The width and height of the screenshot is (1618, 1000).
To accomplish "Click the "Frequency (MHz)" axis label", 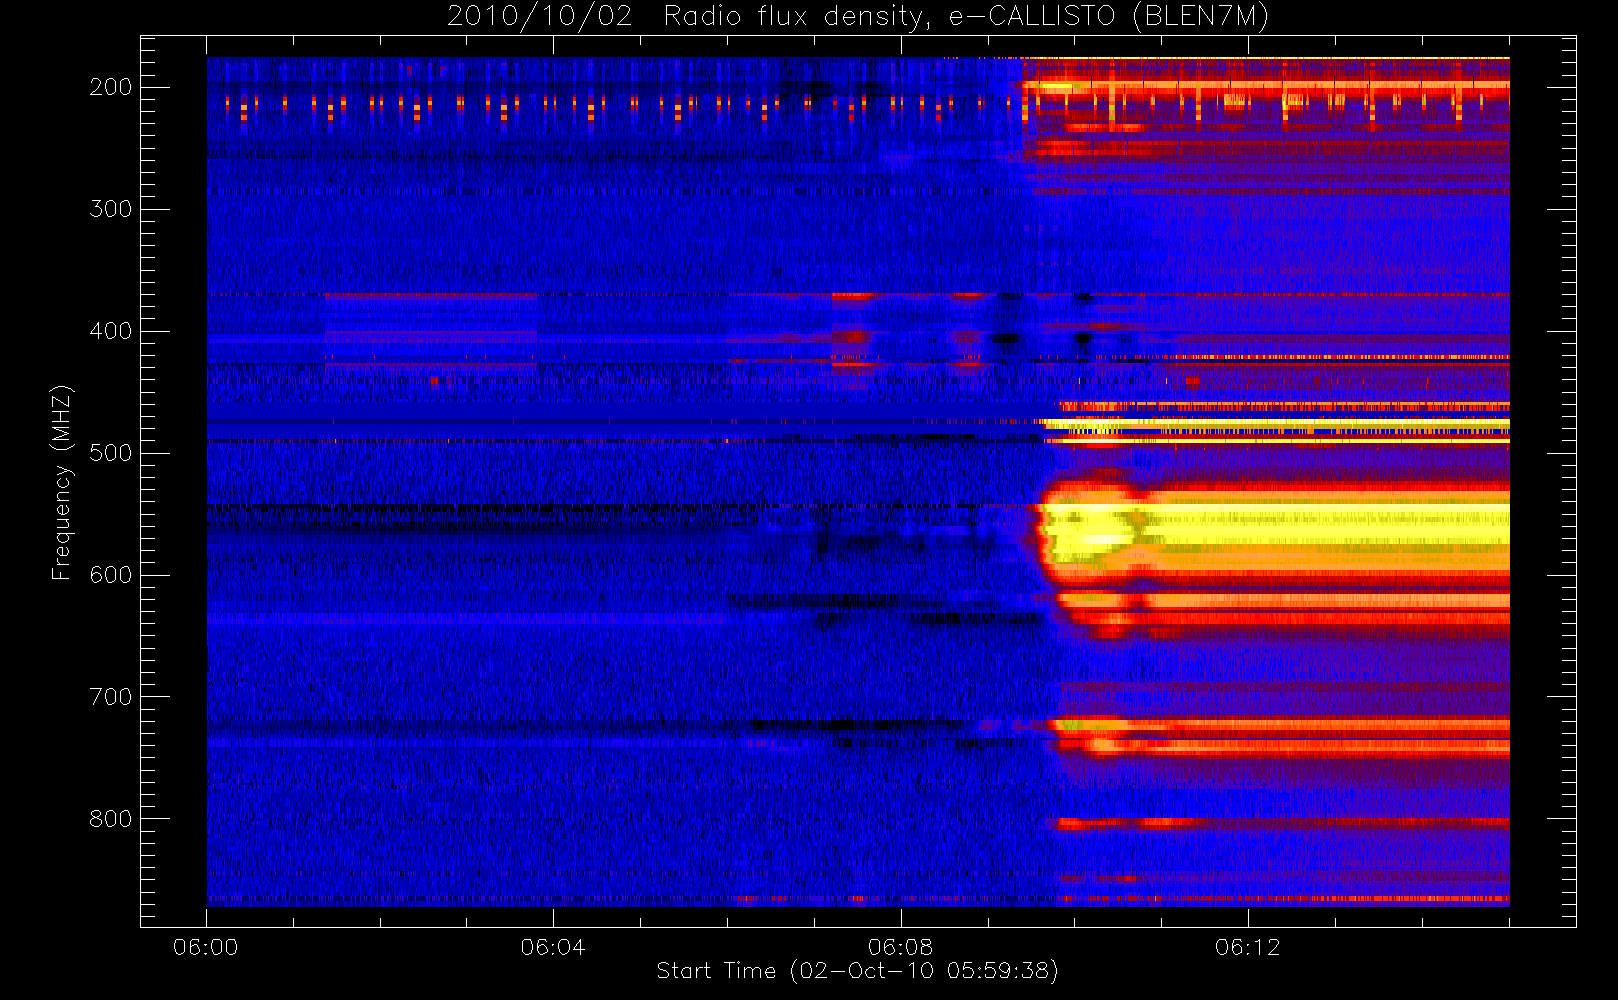I will point(62,482).
